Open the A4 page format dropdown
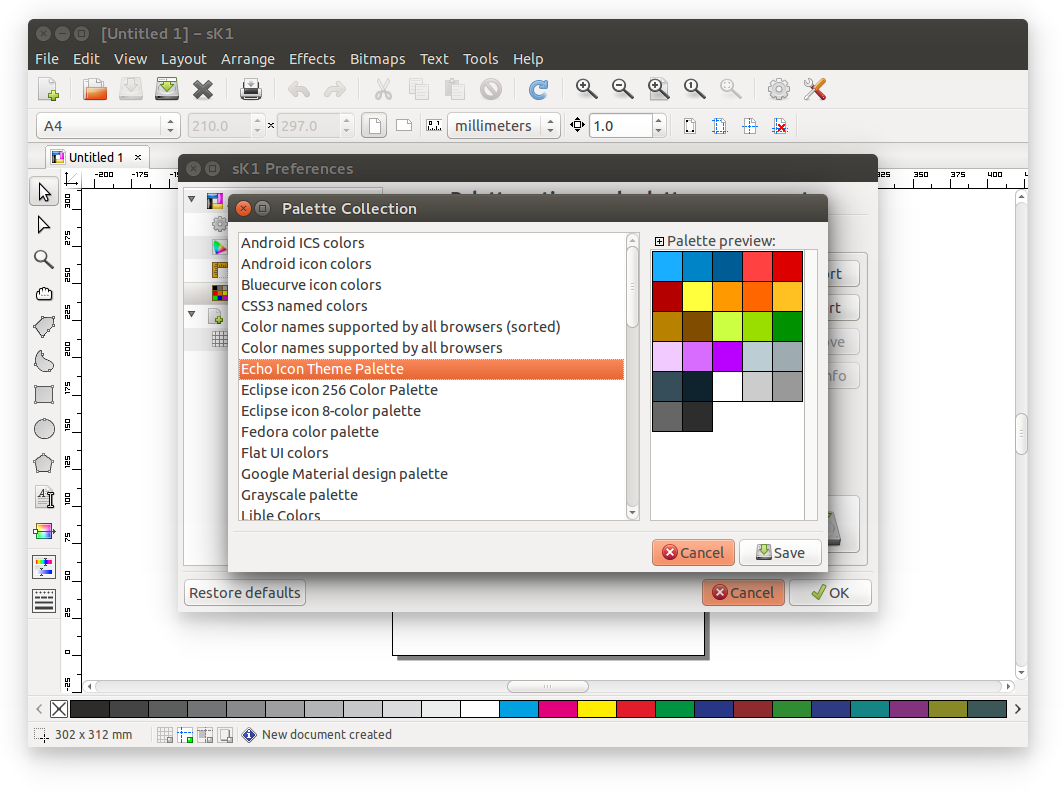Screen dimensions: 1064x792 tap(108, 126)
